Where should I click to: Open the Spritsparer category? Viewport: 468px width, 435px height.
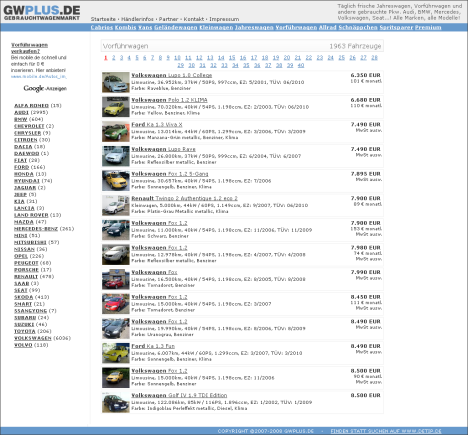[396, 27]
